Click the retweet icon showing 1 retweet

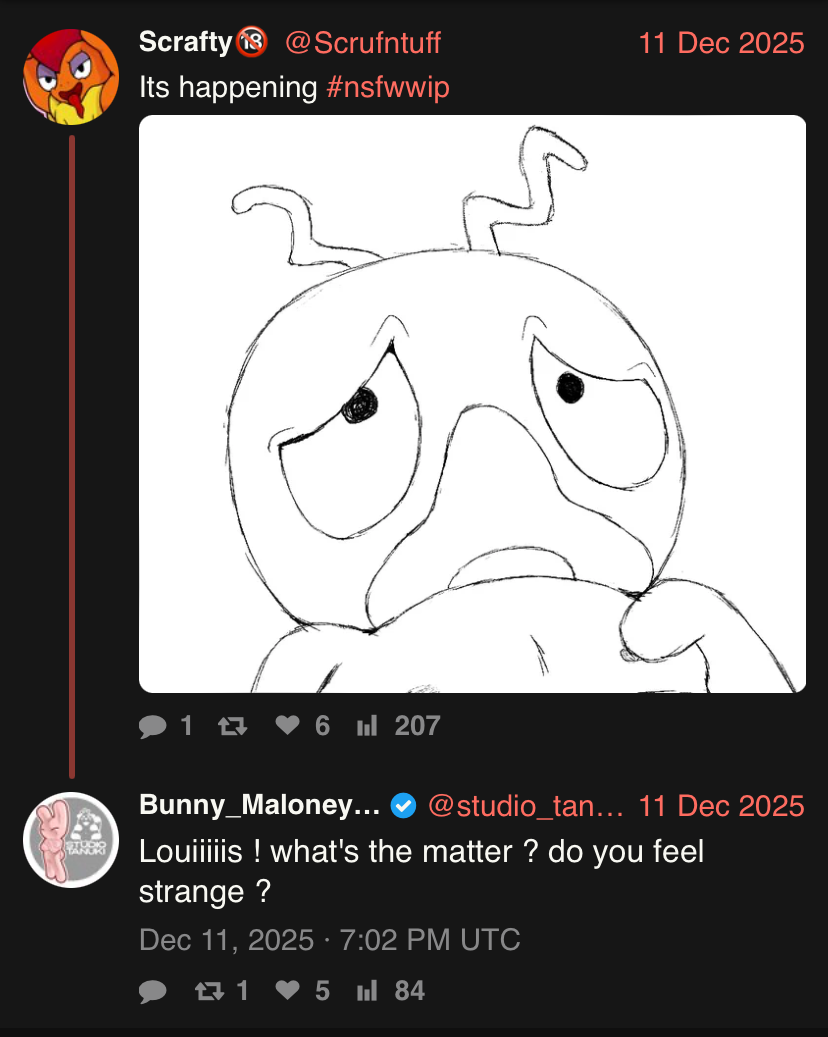point(207,991)
